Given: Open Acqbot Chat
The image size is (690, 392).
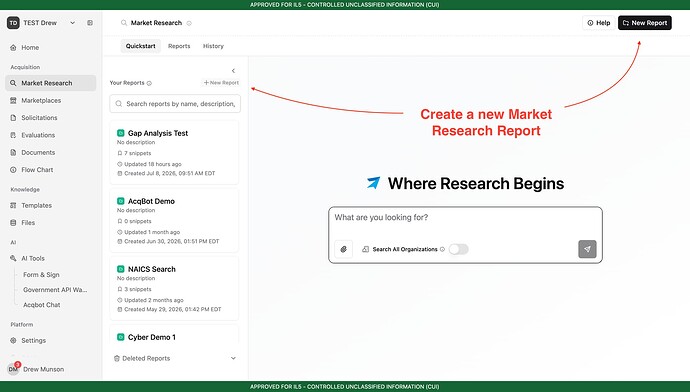Looking at the screenshot, I should (x=42, y=304).
